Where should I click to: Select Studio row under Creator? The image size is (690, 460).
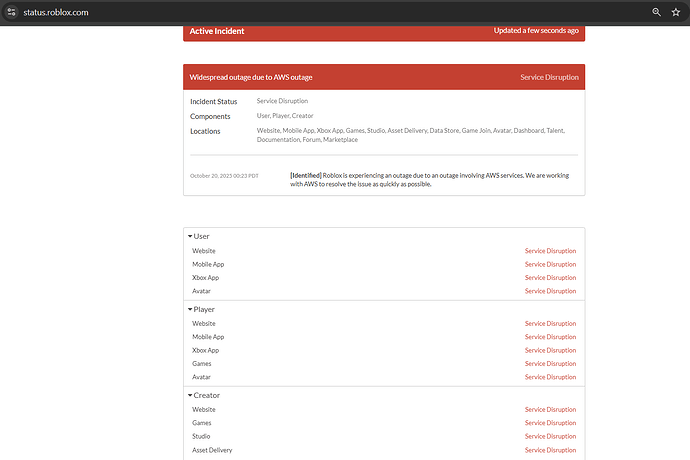384,436
